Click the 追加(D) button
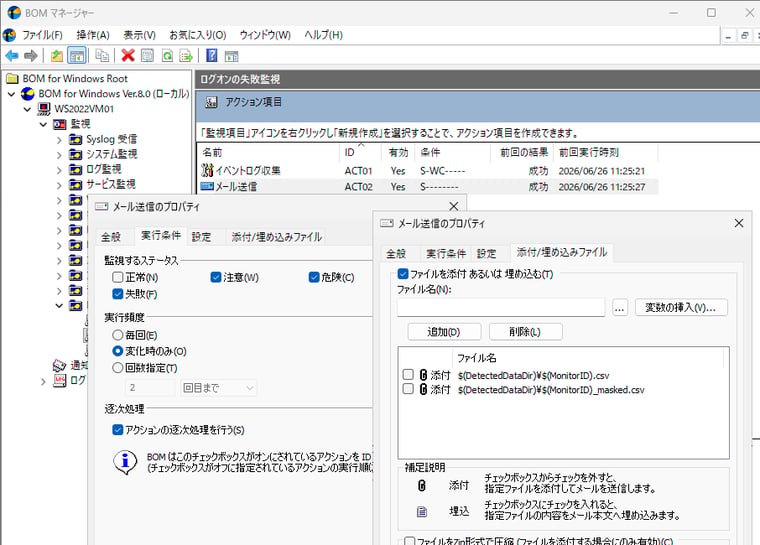The height and width of the screenshot is (545, 760). click(x=444, y=332)
